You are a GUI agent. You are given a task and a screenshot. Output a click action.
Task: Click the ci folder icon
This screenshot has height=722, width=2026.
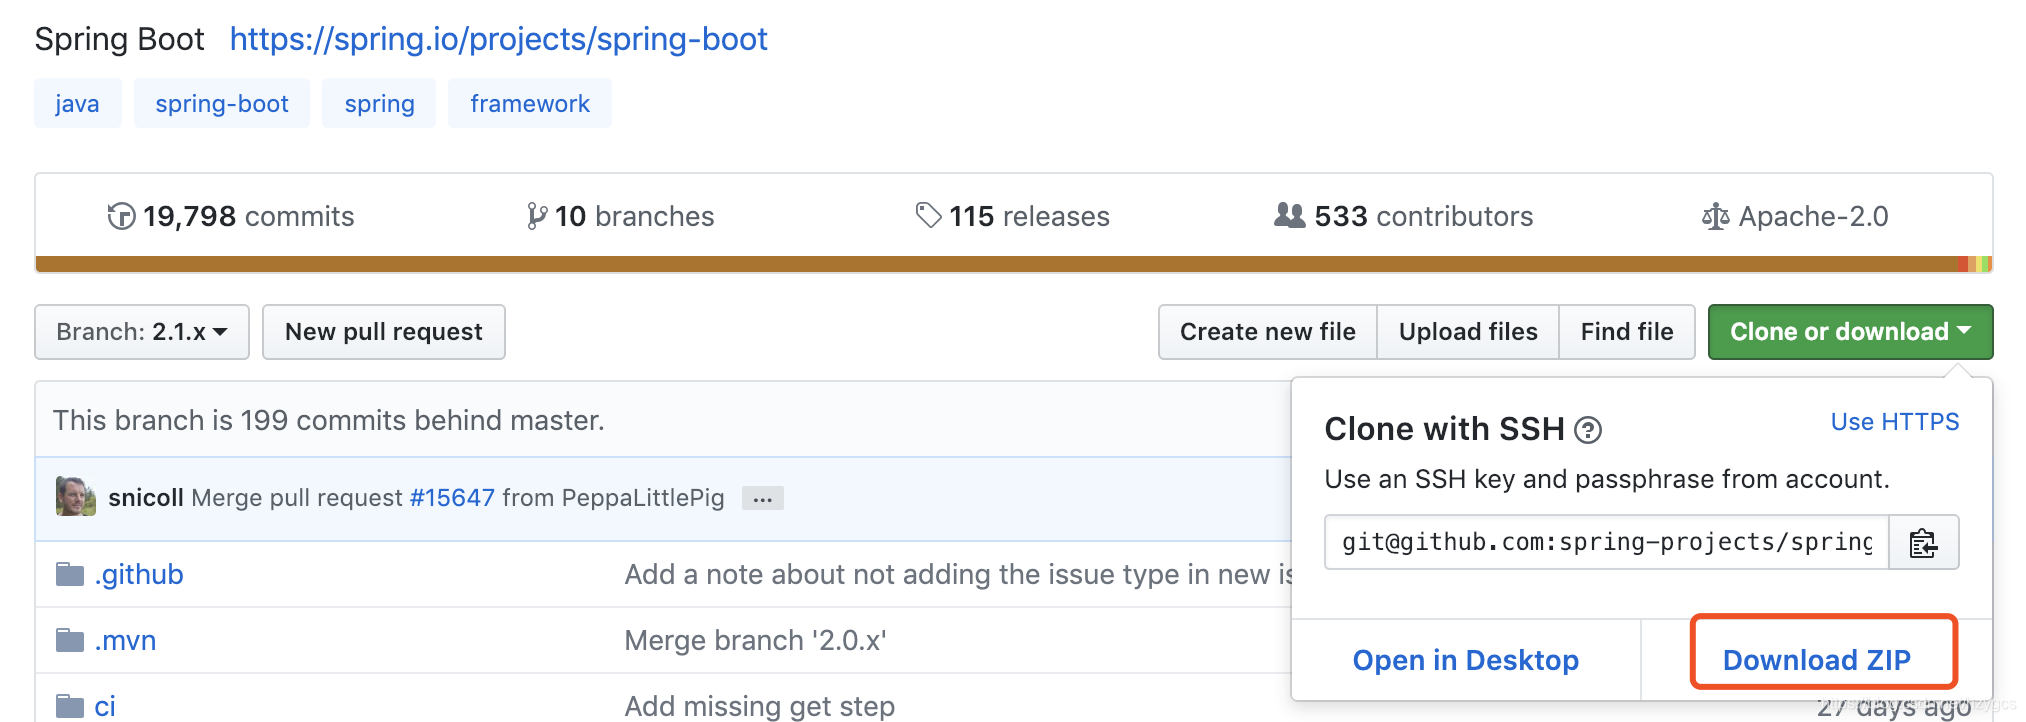tap(70, 706)
